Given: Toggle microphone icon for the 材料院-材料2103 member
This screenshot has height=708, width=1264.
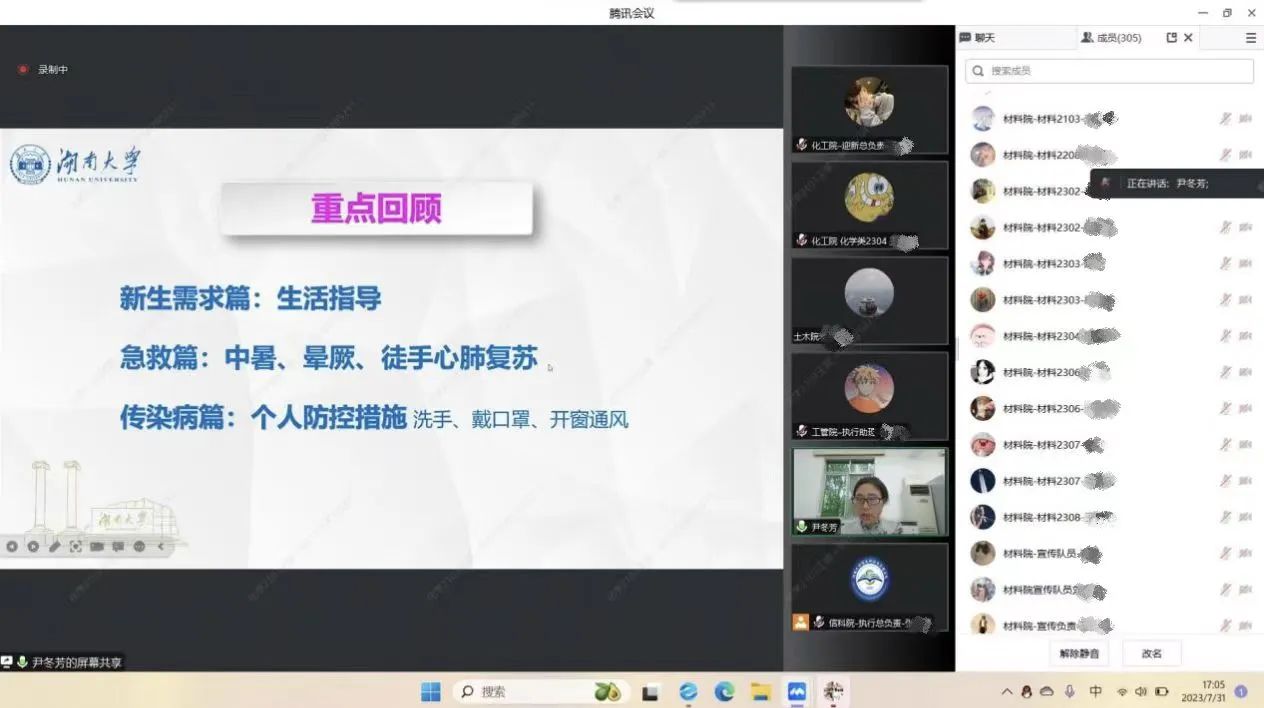Looking at the screenshot, I should point(1225,119).
